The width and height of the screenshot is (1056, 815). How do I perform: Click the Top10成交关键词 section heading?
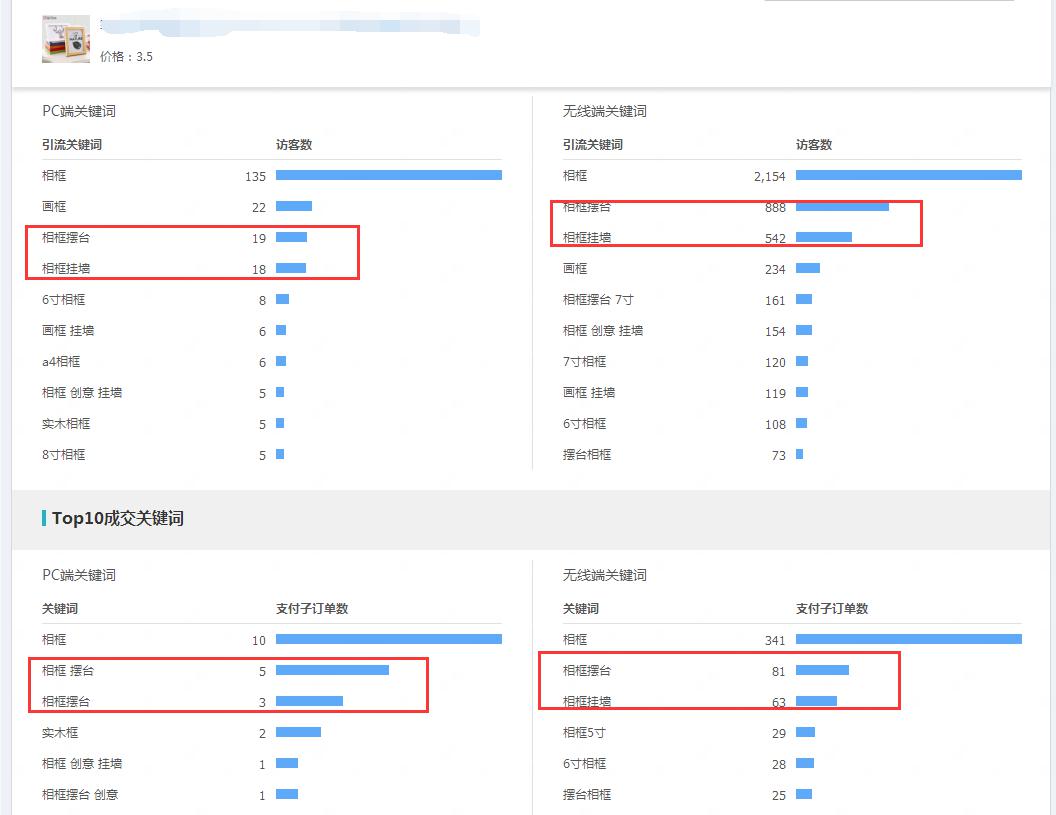(x=117, y=518)
